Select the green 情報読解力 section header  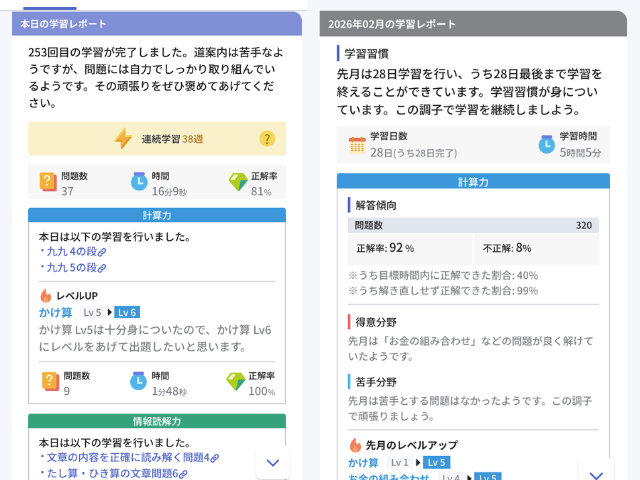coord(157,421)
